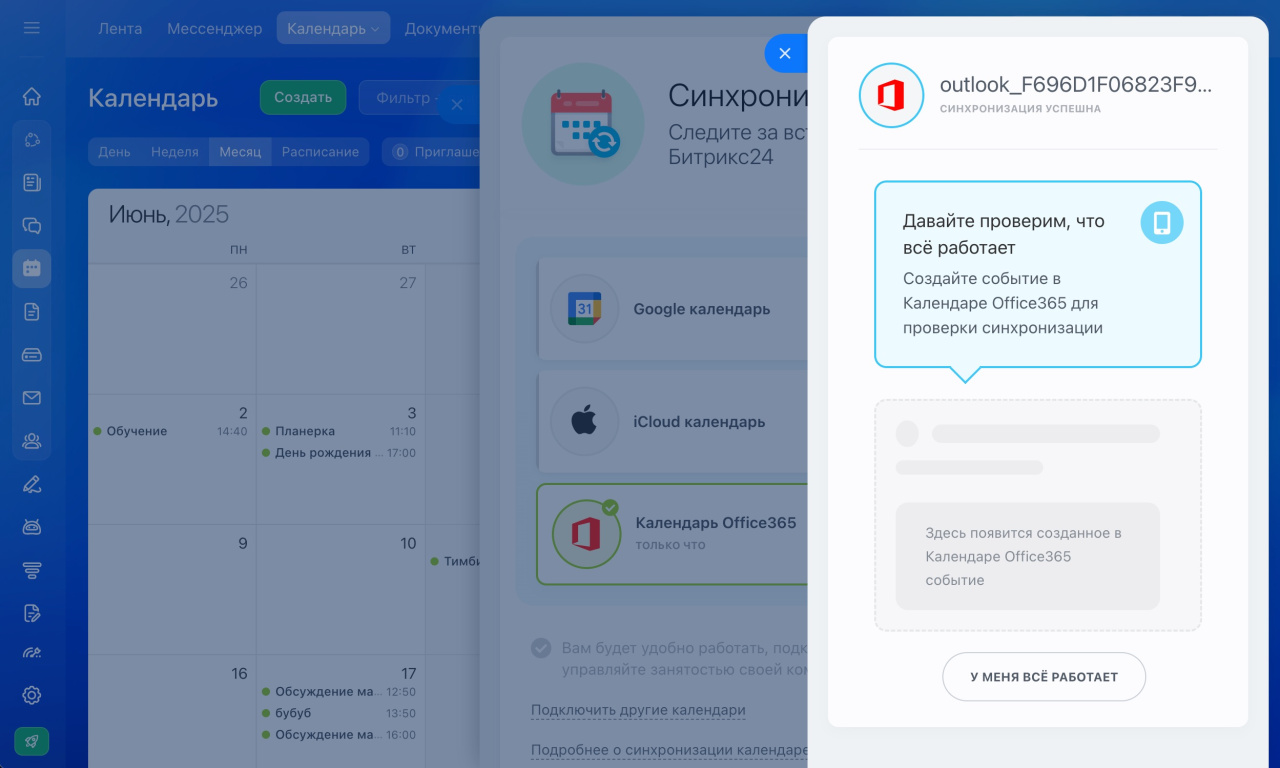Open 'Подключить другие календари' link

(x=638, y=710)
